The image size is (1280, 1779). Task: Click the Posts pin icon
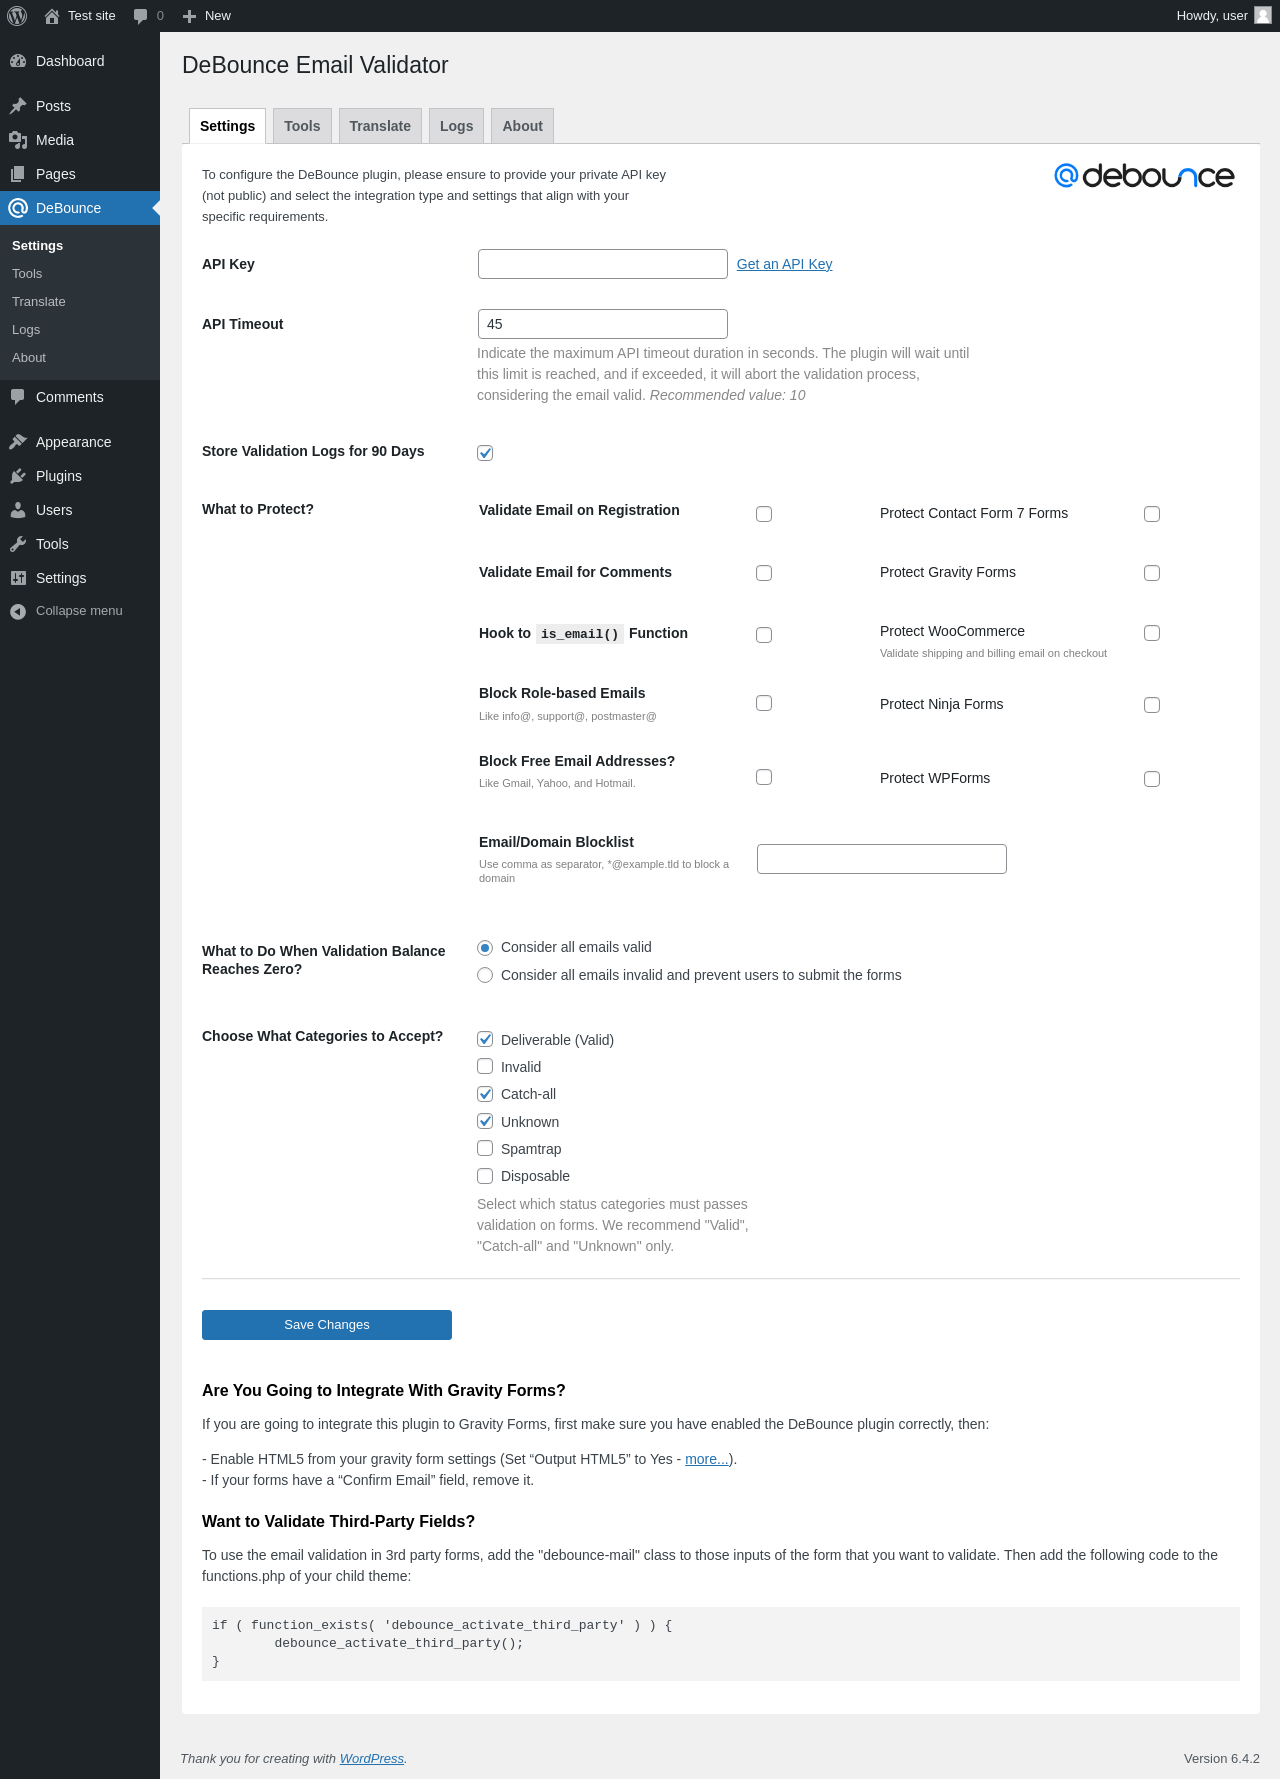click(18, 106)
